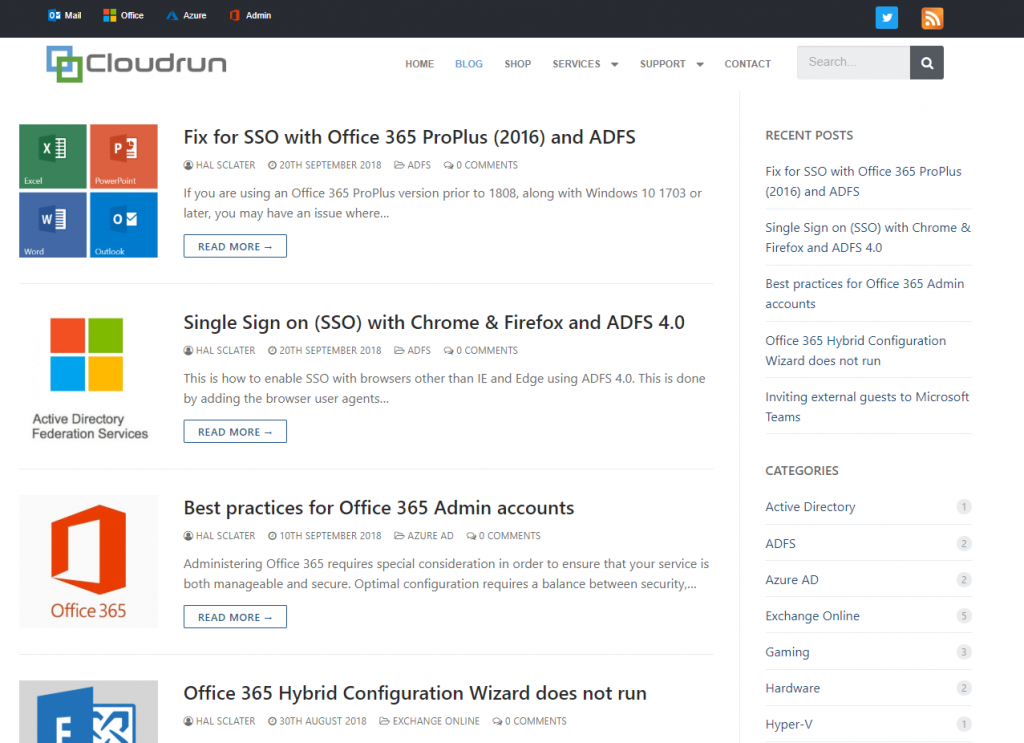Click READ MORE on the SSO fix post
The width and height of the screenshot is (1024, 743).
point(234,245)
